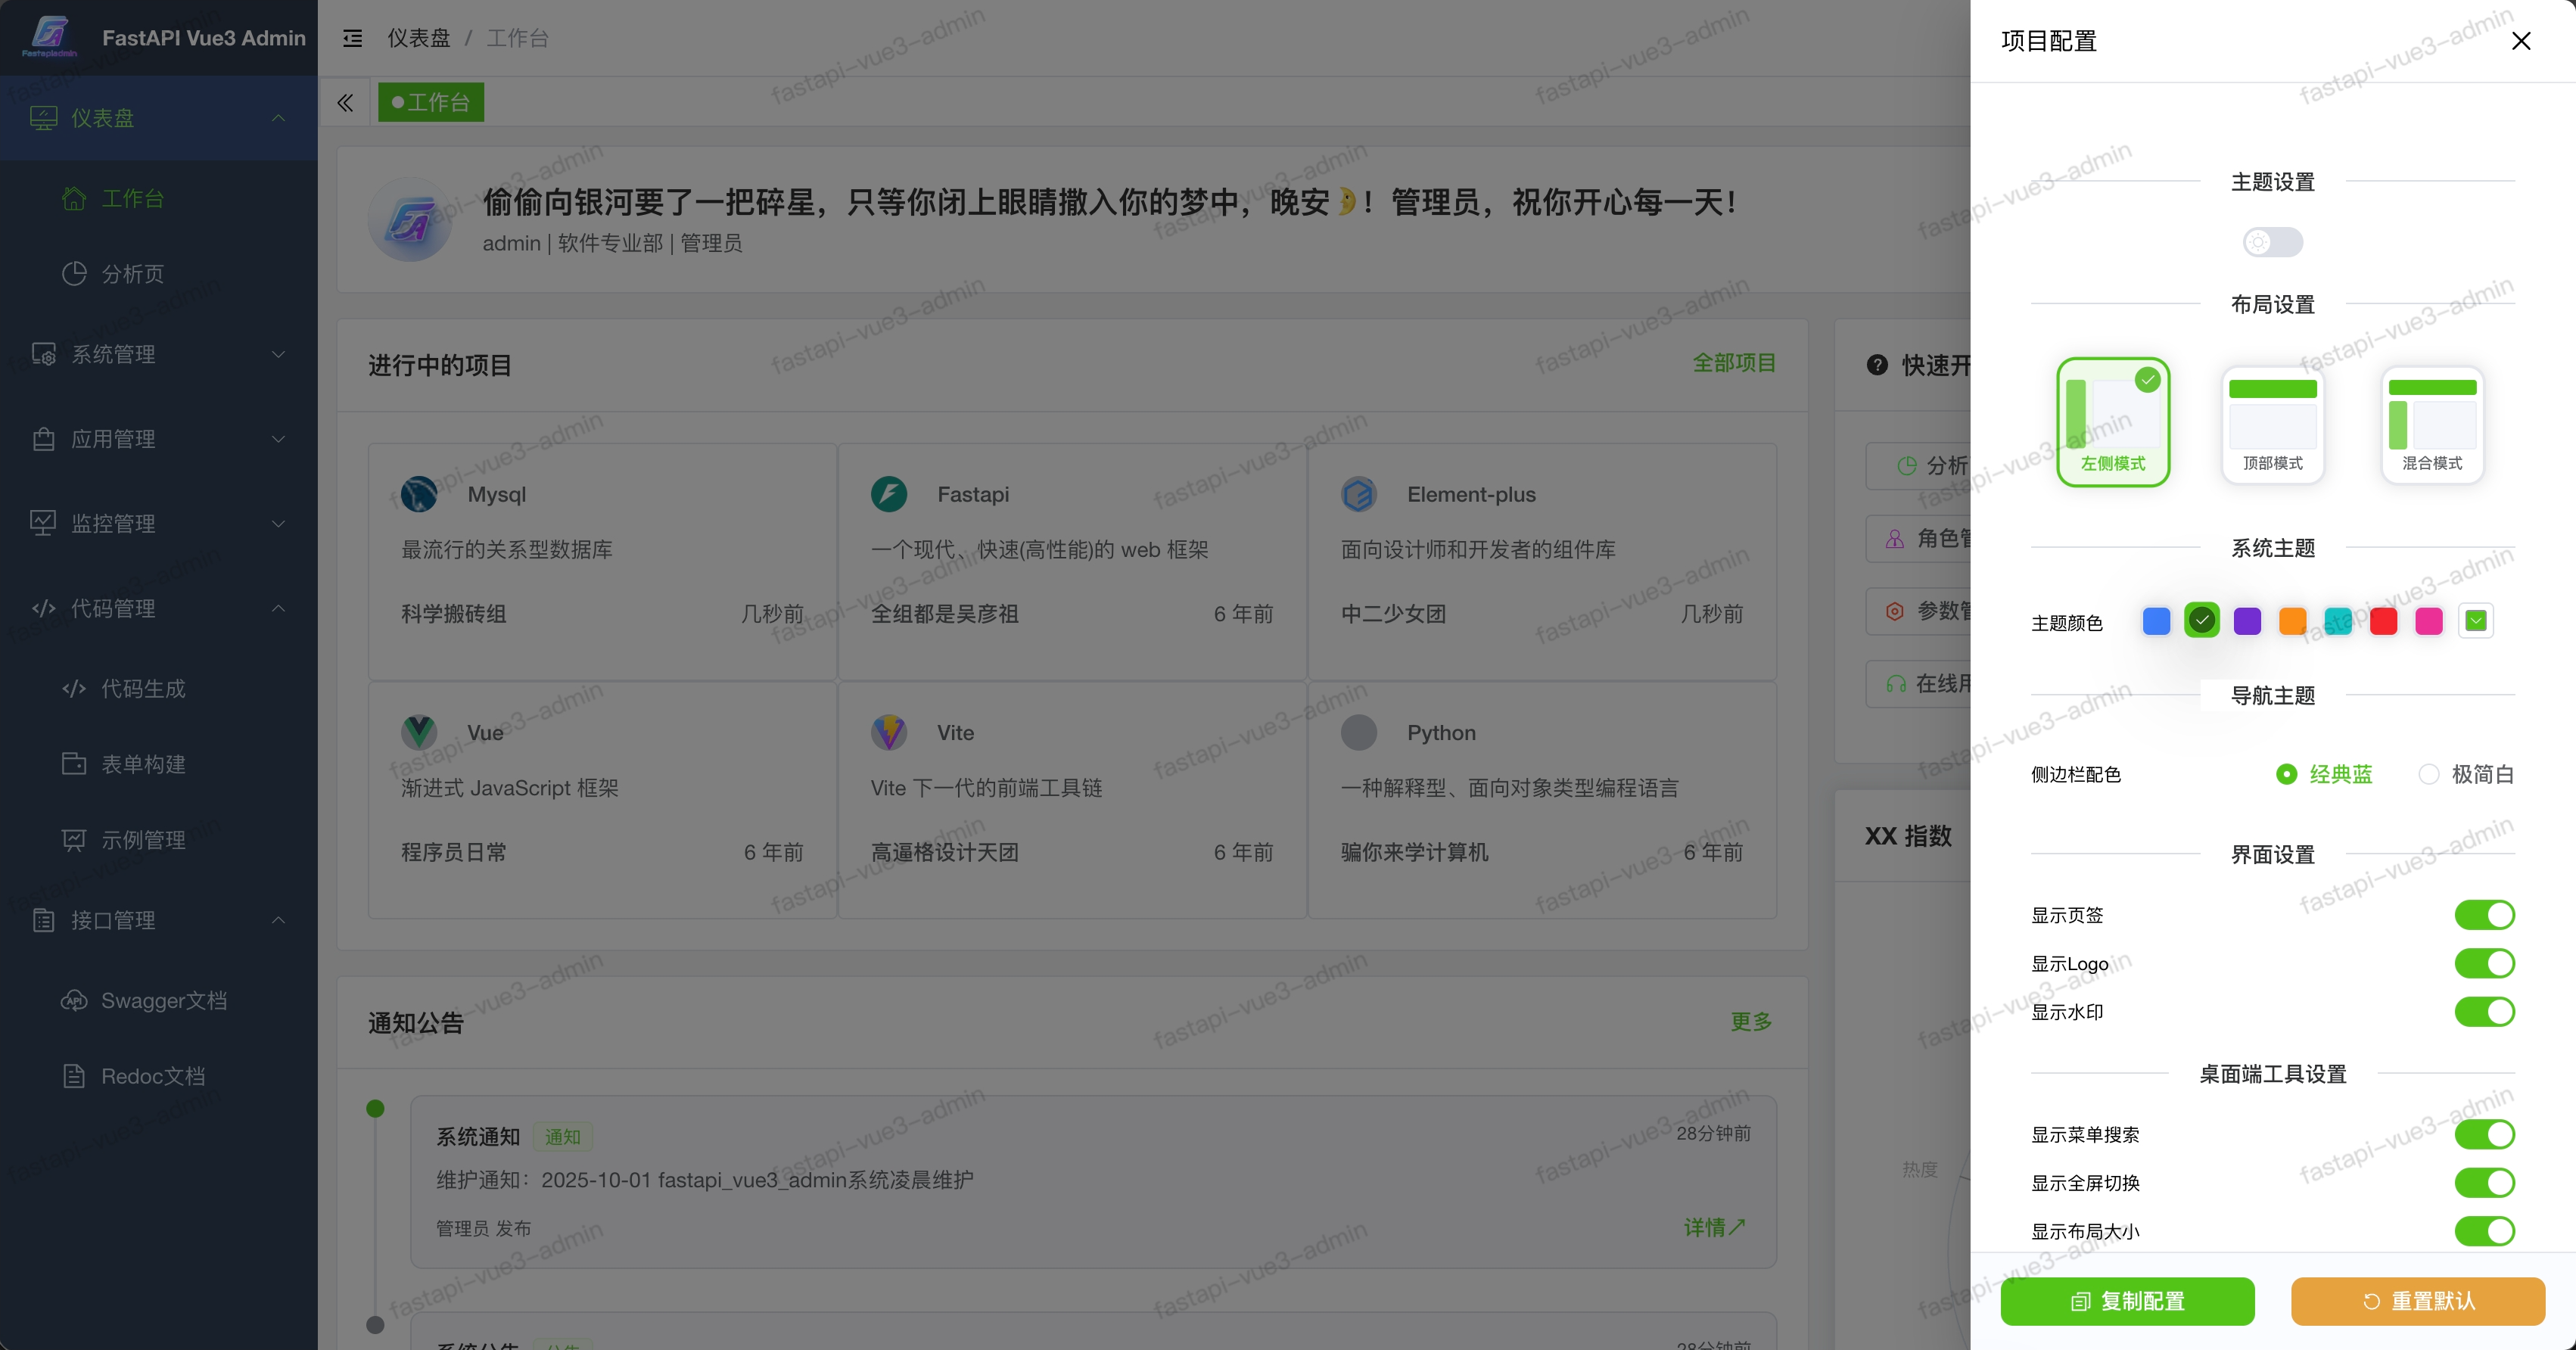The image size is (2576, 1350).
Task: Open 详情 link for 系统通知
Action: click(1714, 1227)
